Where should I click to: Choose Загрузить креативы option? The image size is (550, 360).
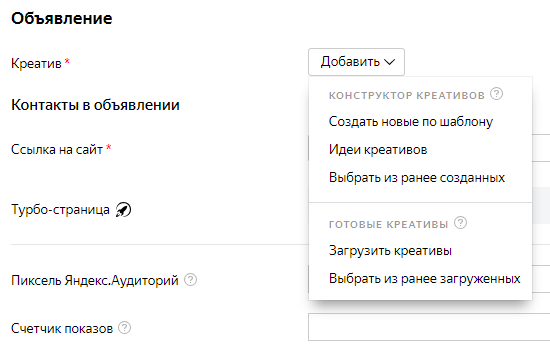coord(390,251)
